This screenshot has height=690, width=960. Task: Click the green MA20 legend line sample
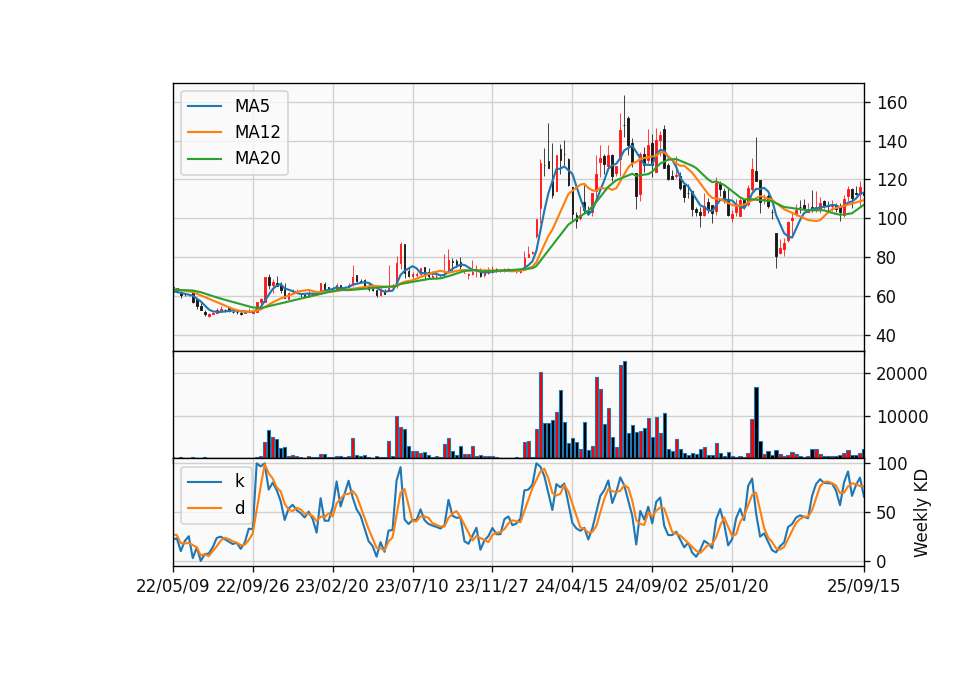point(204,158)
